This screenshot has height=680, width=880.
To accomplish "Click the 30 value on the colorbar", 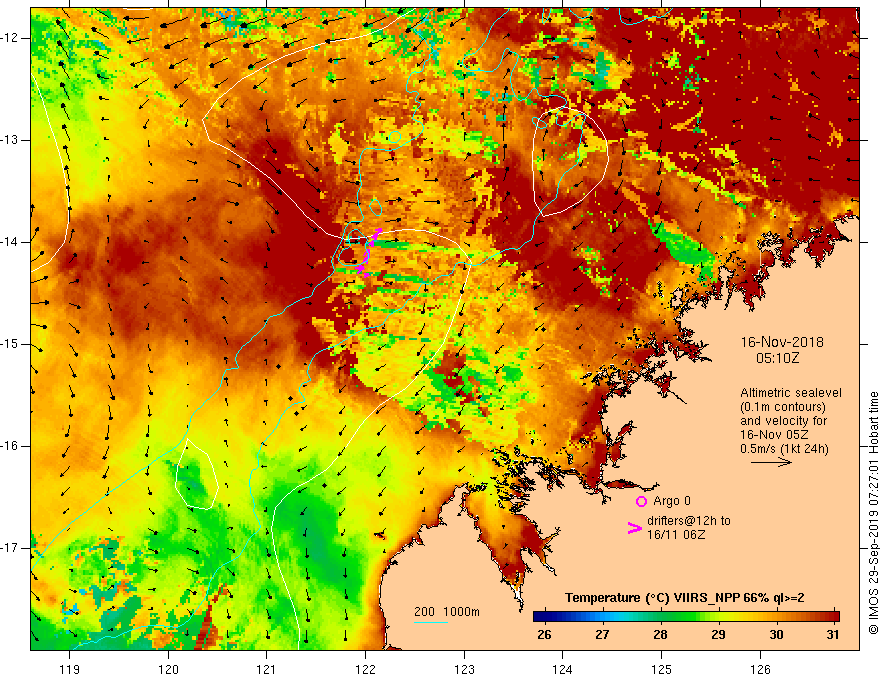I will [776, 635].
